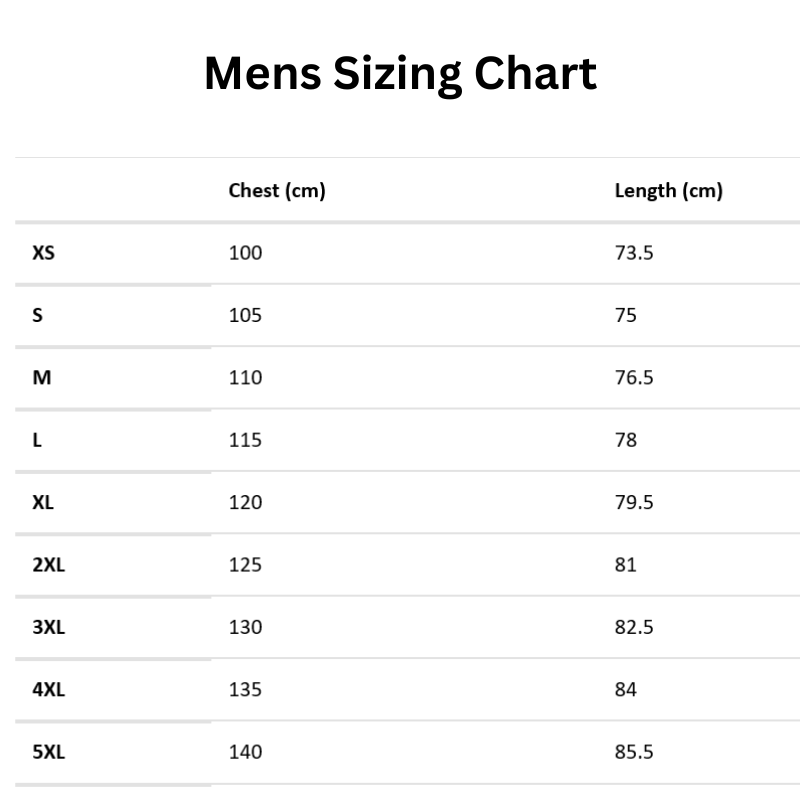Click the length value 73.5

pos(634,253)
